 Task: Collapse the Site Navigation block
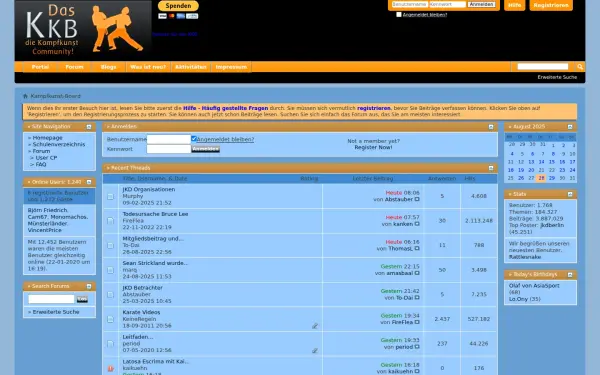[x=89, y=127]
